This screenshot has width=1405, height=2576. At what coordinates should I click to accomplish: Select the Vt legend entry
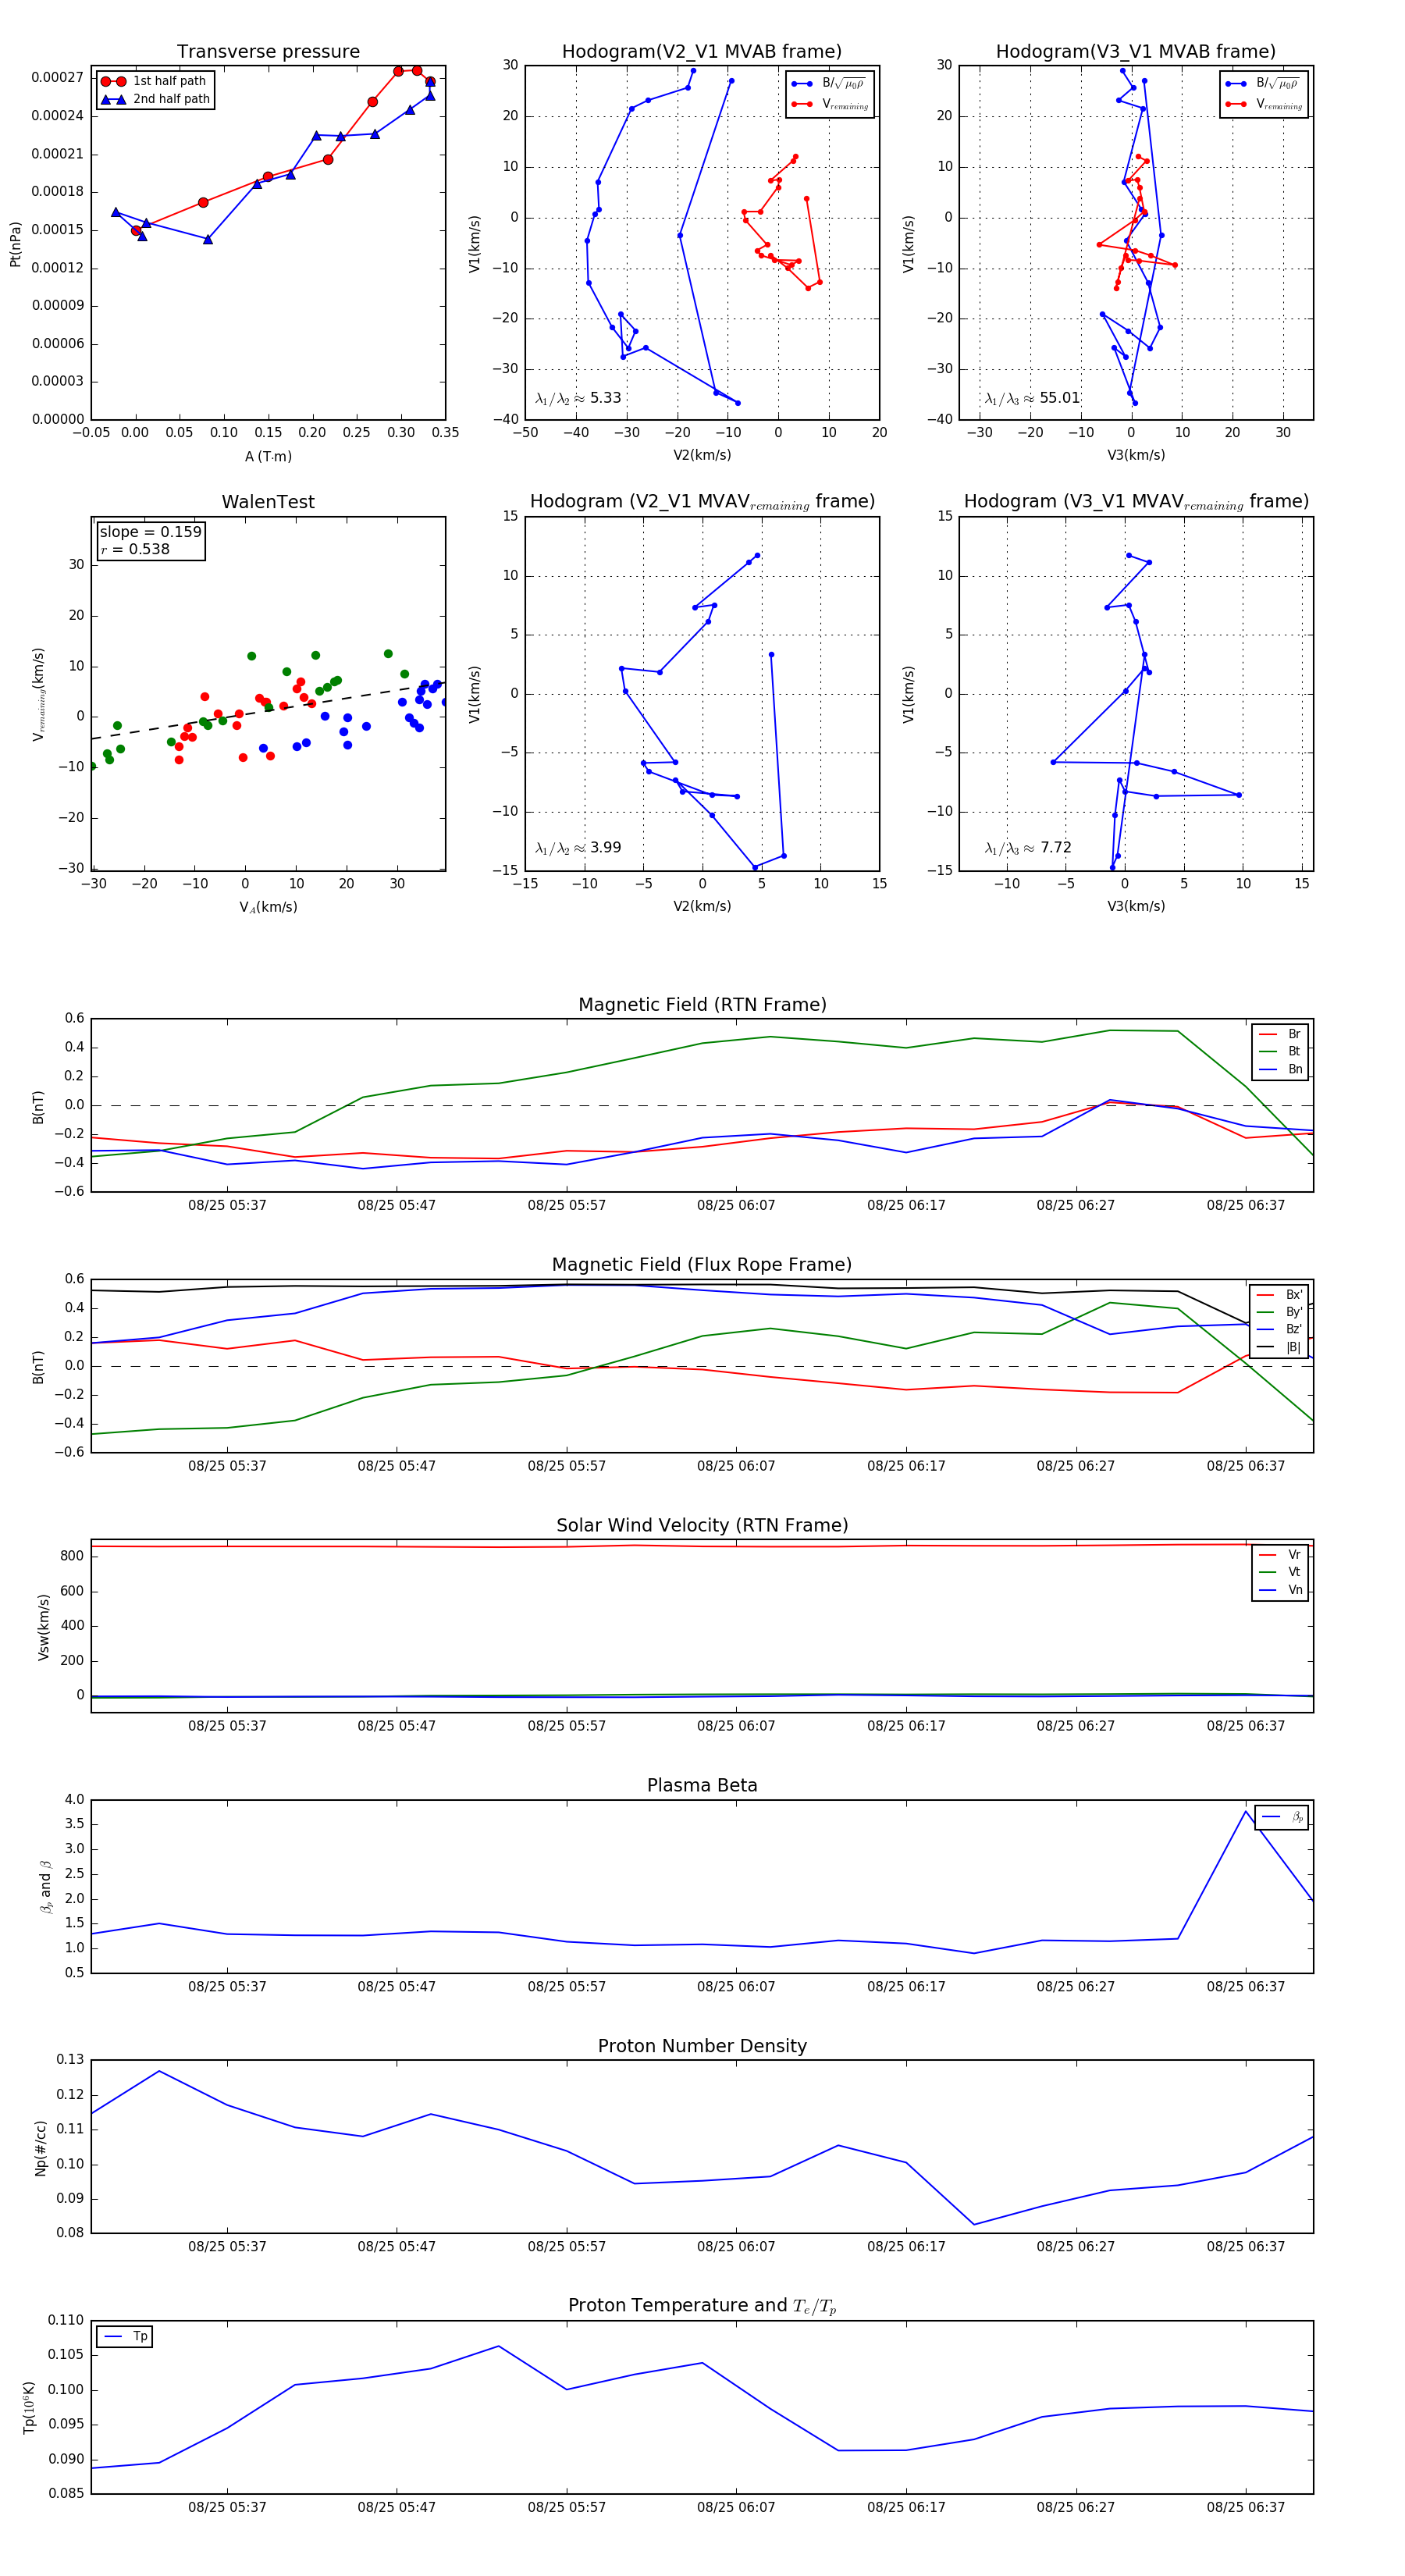(x=1280, y=1572)
